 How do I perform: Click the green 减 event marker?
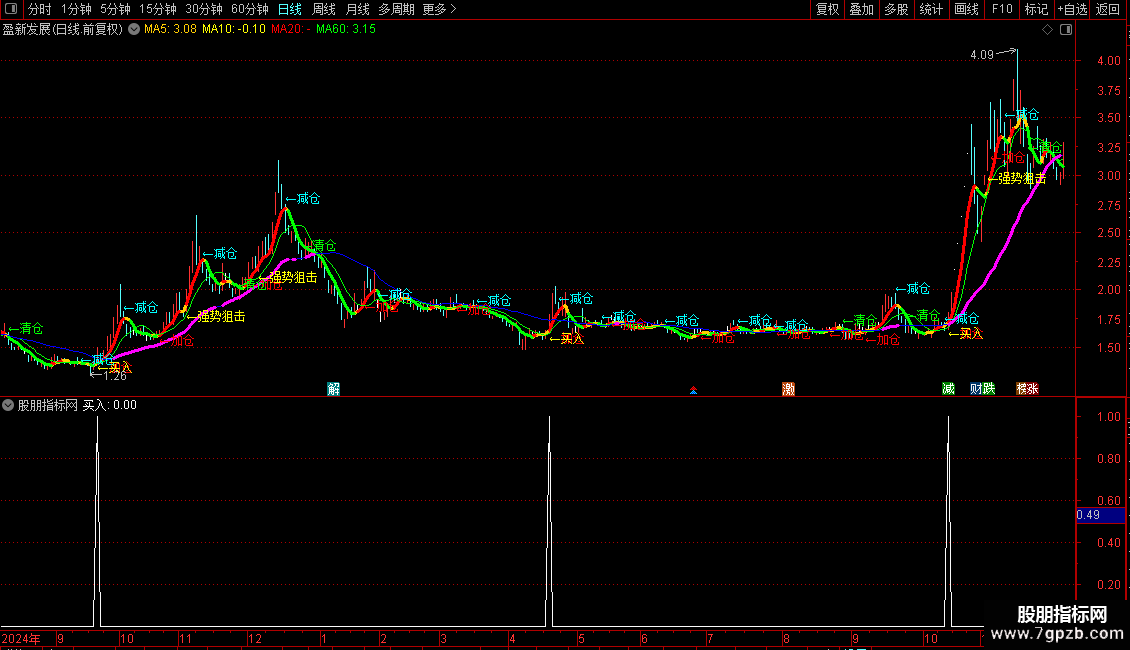click(948, 388)
